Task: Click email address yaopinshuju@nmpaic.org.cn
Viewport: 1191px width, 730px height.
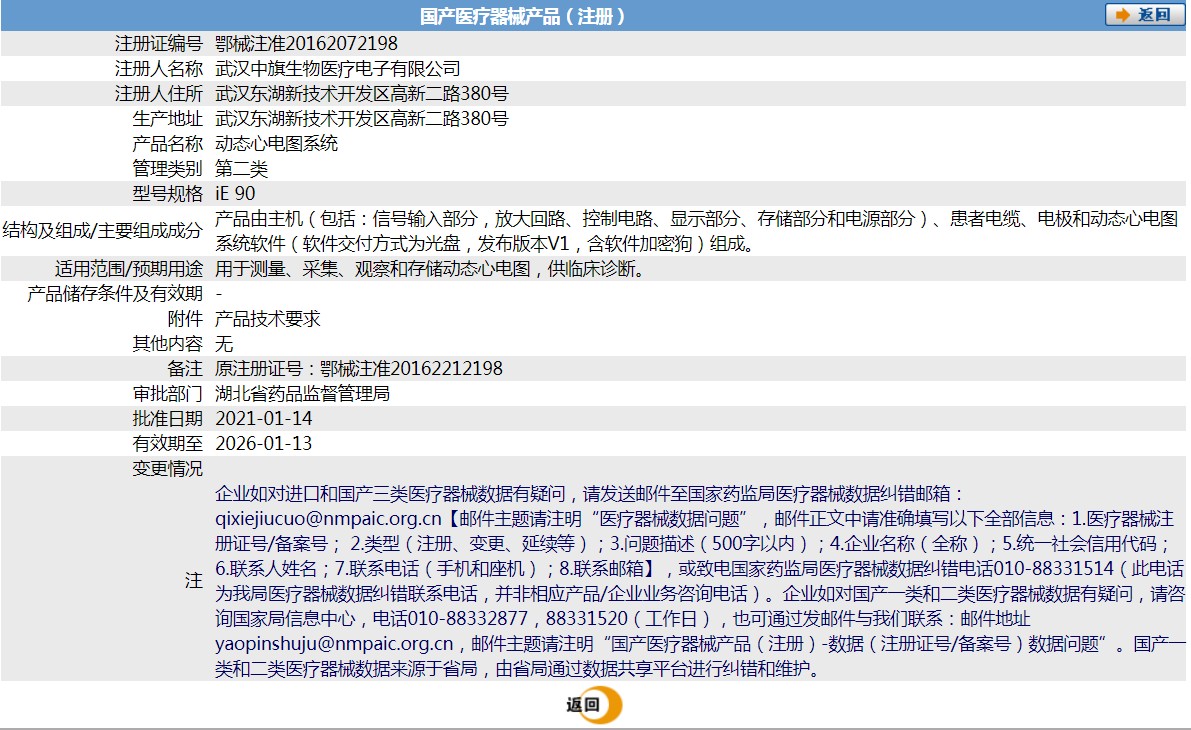Action: point(334,643)
